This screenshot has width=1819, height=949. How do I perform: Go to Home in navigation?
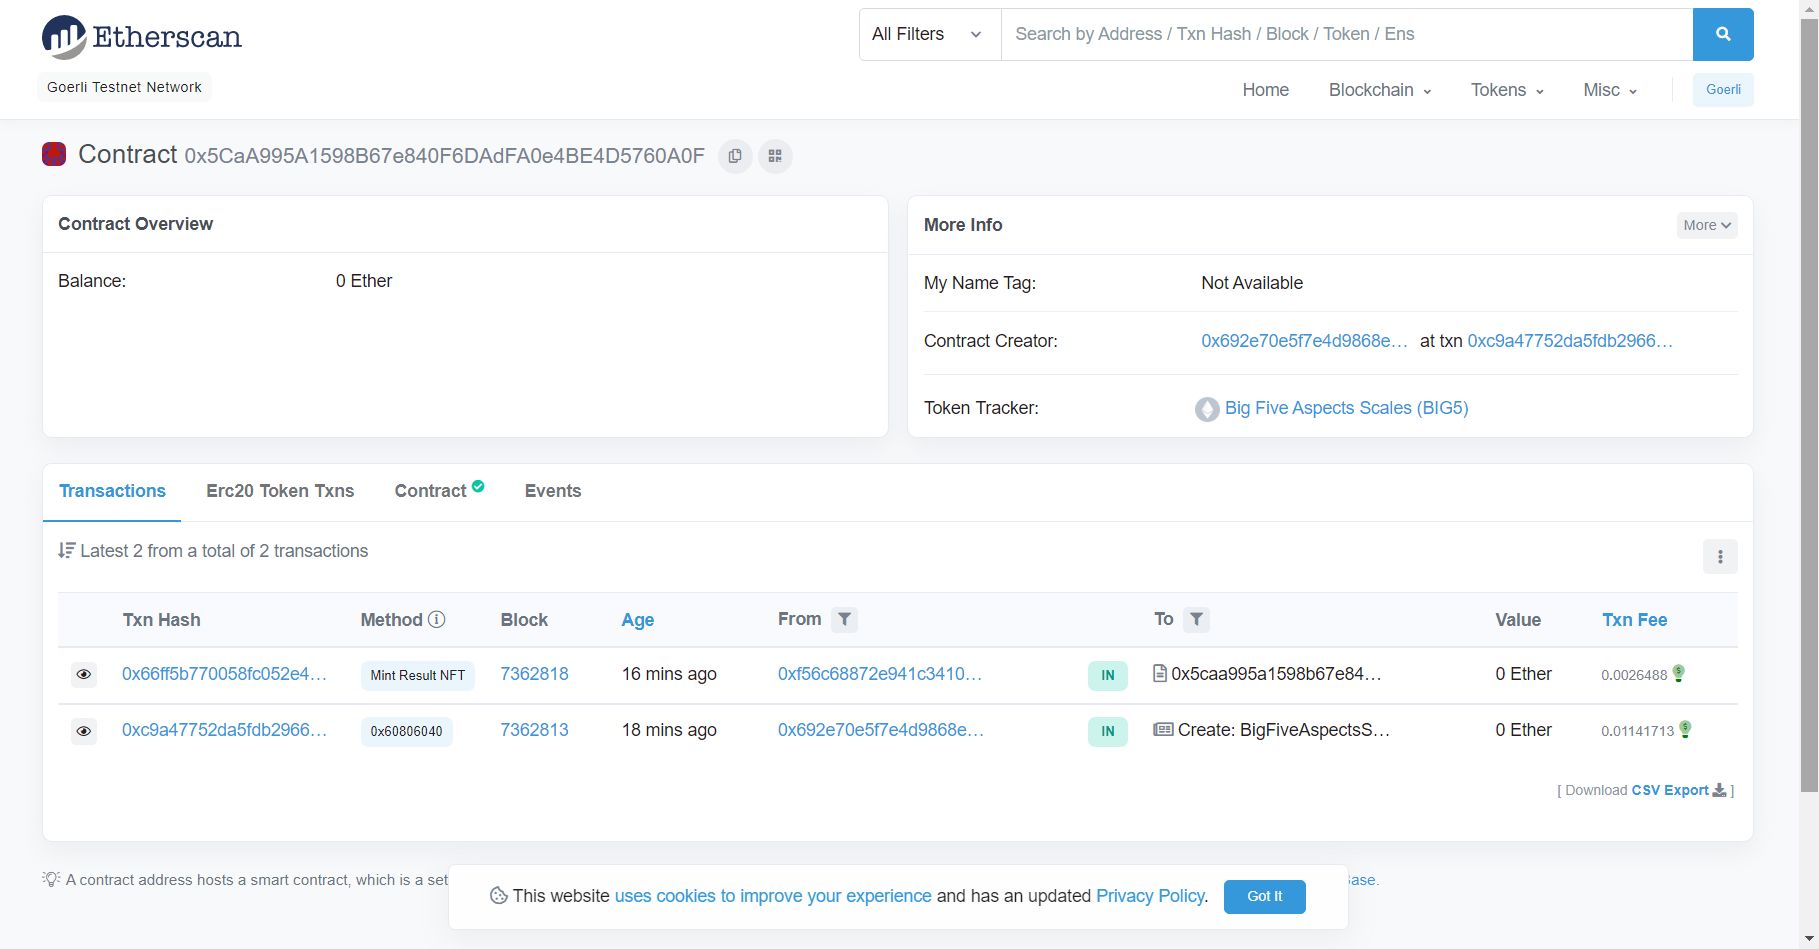click(x=1265, y=90)
